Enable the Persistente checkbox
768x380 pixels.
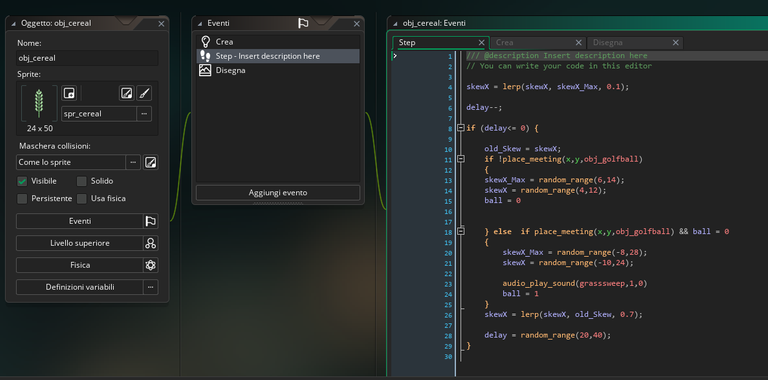(22, 199)
